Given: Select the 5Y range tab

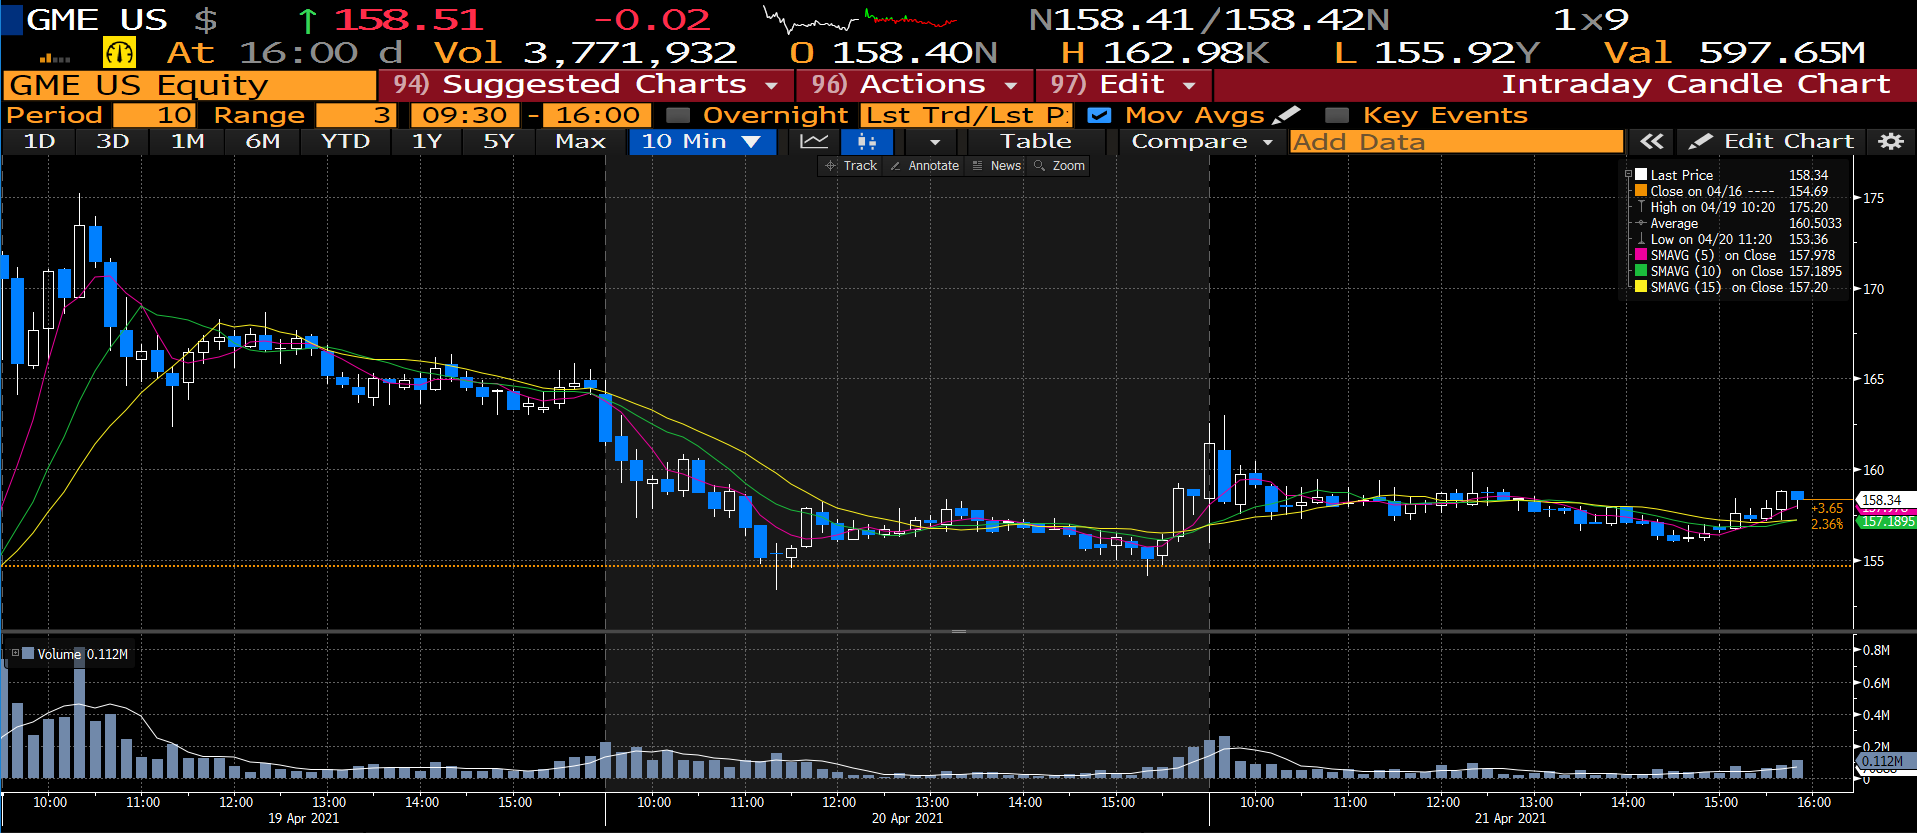Looking at the screenshot, I should coord(499,142).
